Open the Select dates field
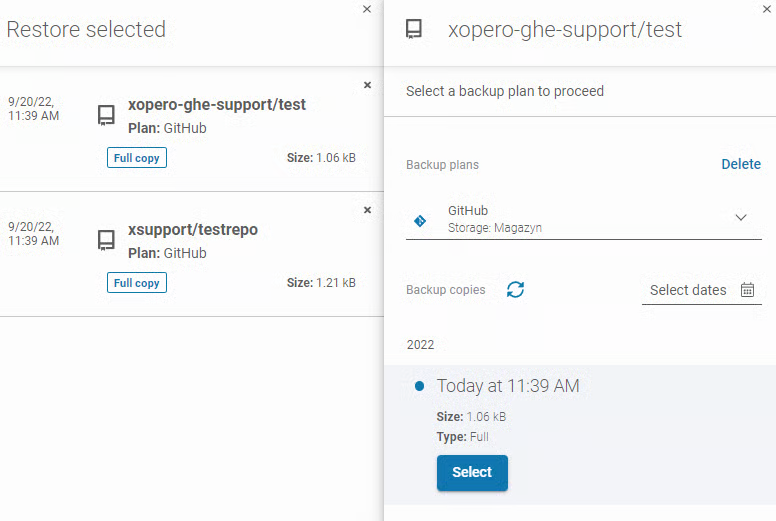The width and height of the screenshot is (776, 521). (688, 290)
